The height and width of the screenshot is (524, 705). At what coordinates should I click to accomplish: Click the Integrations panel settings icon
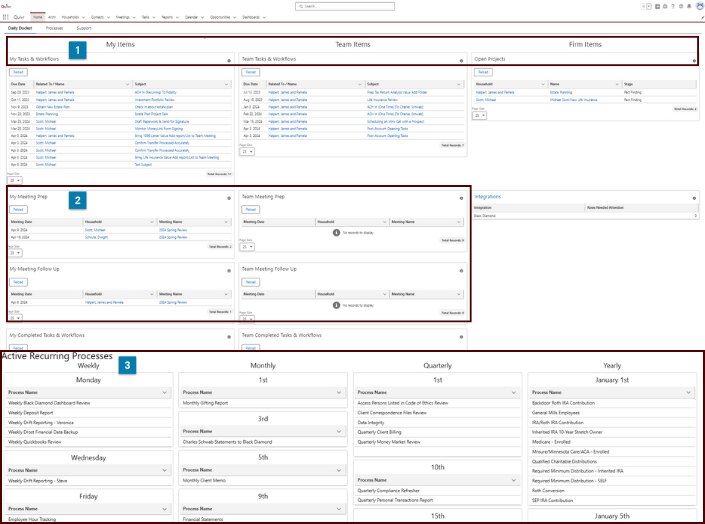click(x=695, y=197)
